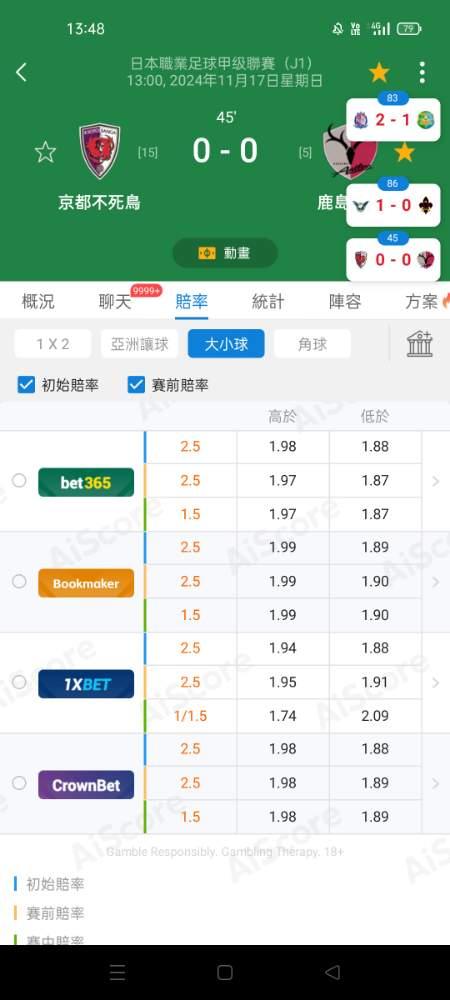
Task: Tap the muted notification bell status icon
Action: tap(338, 29)
